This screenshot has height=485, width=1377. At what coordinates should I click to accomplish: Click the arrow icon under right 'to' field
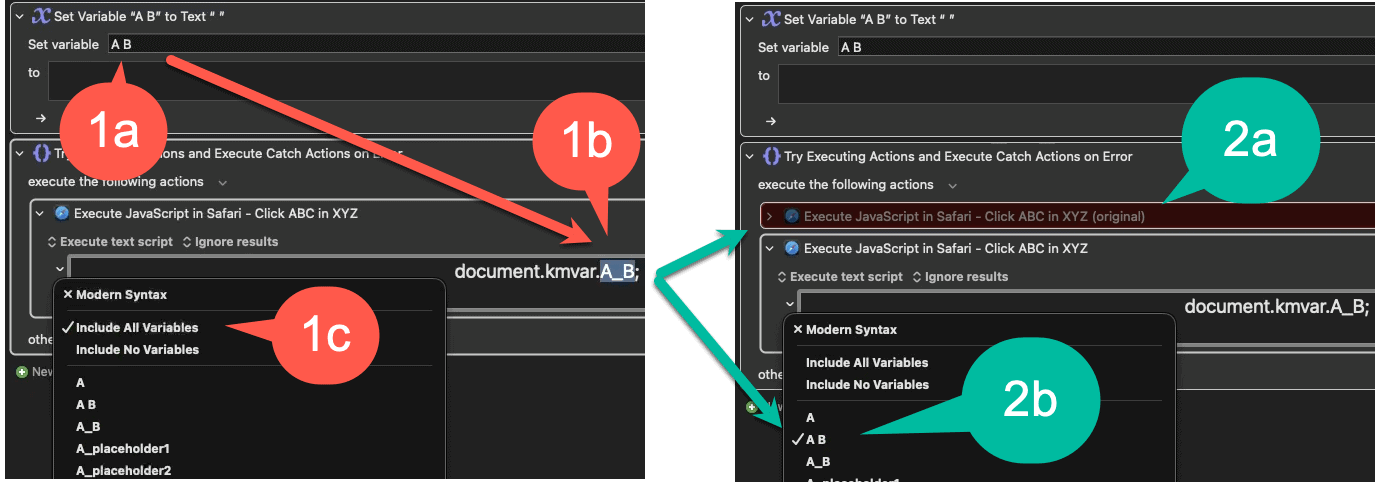tap(771, 120)
